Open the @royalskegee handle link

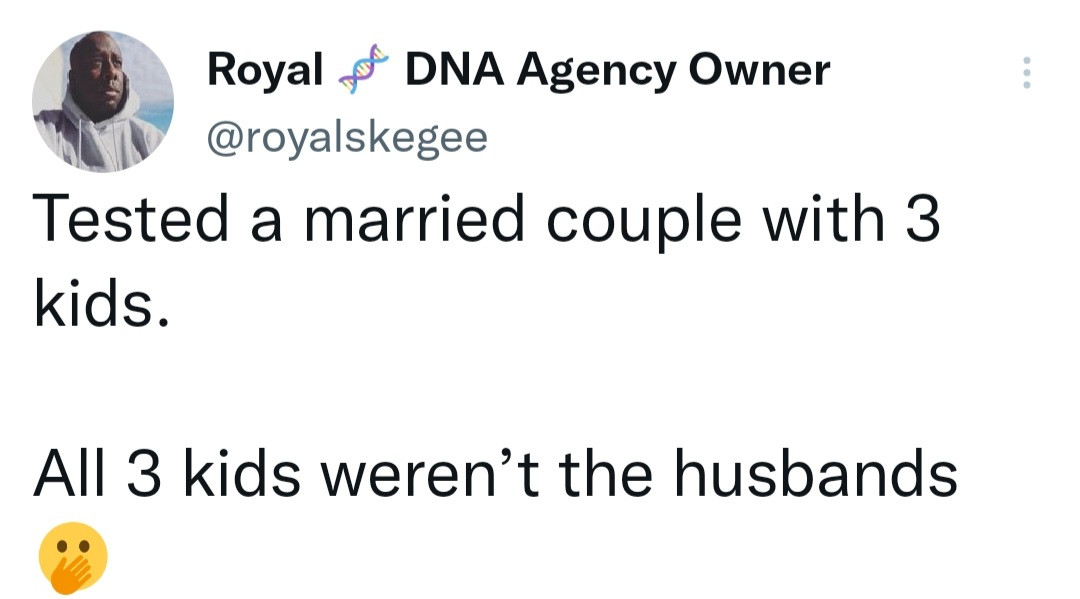347,137
